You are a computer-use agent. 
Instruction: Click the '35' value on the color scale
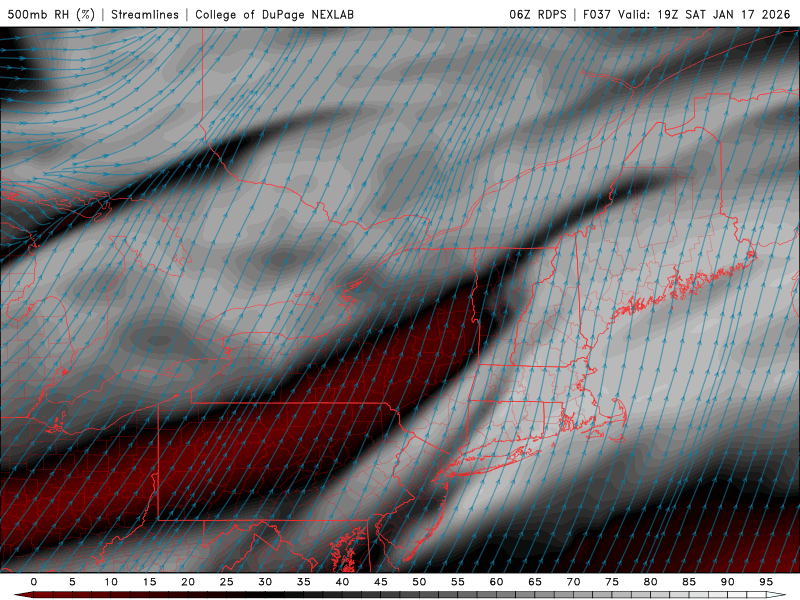click(x=303, y=582)
